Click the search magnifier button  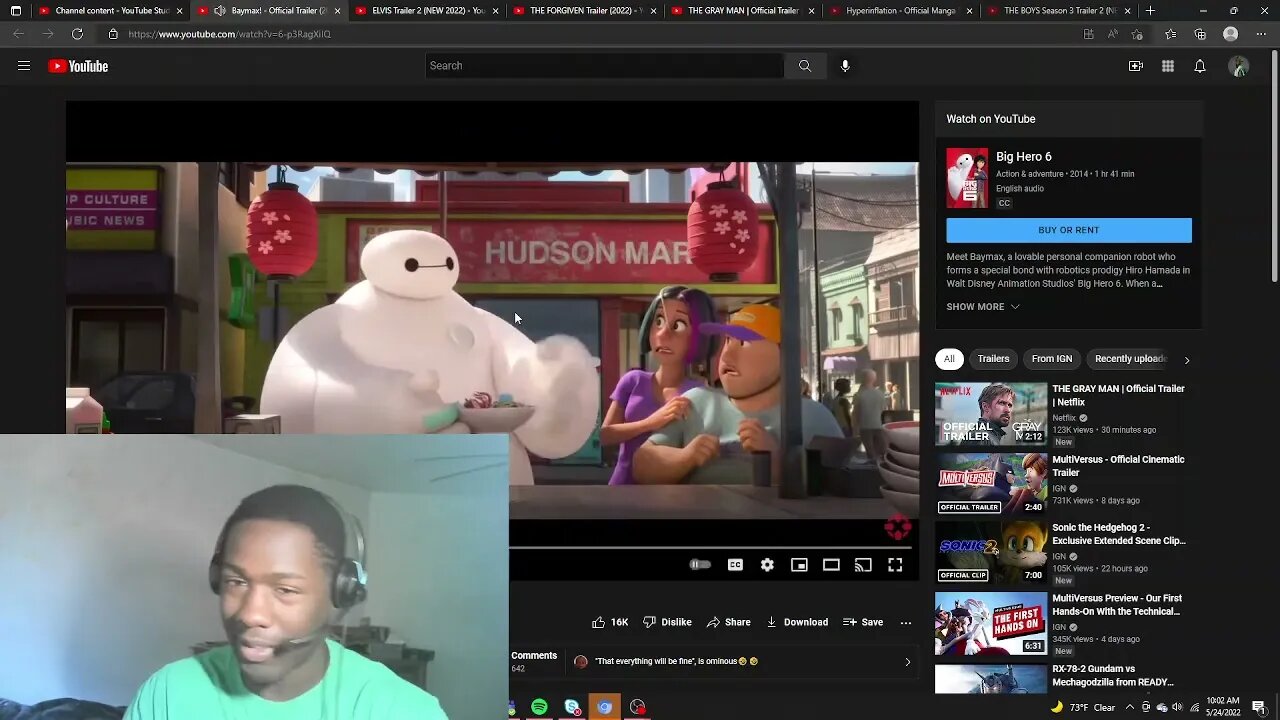(x=805, y=66)
